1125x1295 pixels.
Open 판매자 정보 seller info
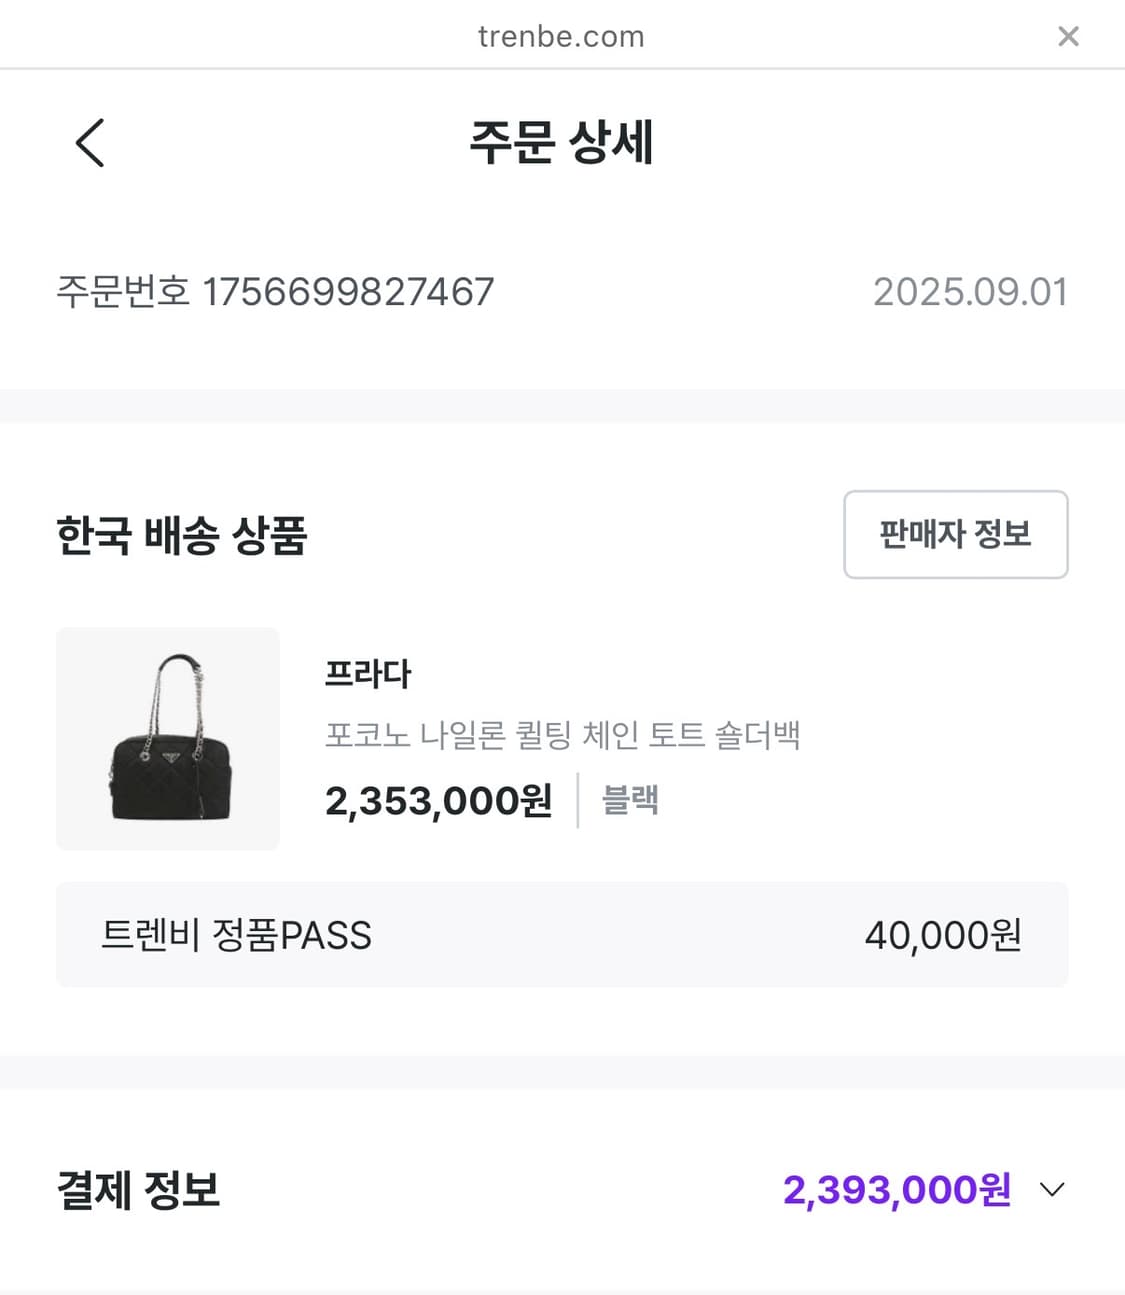click(x=955, y=534)
